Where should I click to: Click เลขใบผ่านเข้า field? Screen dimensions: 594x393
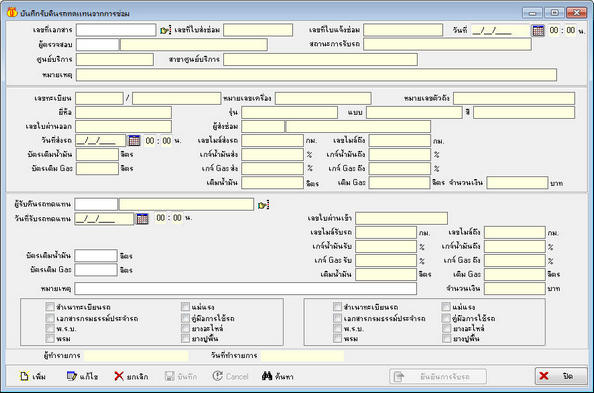coord(402,218)
